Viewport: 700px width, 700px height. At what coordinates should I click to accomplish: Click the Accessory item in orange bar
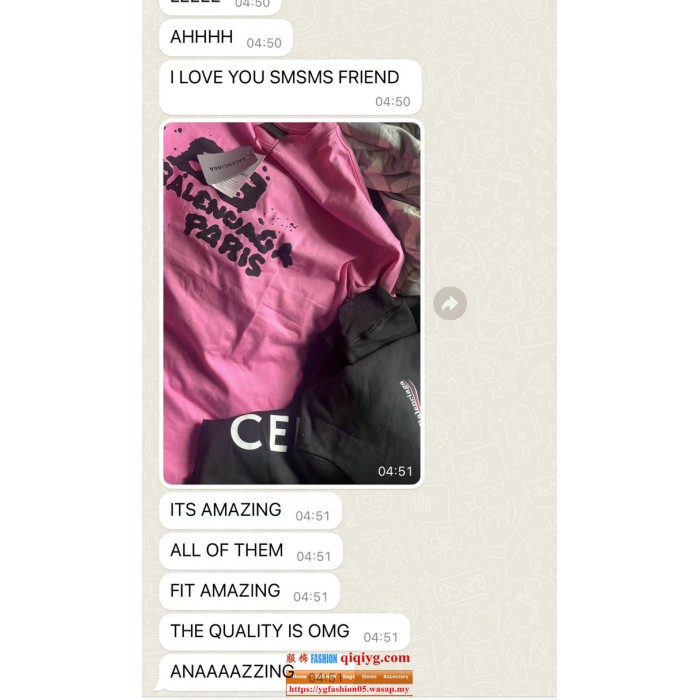pos(396,676)
